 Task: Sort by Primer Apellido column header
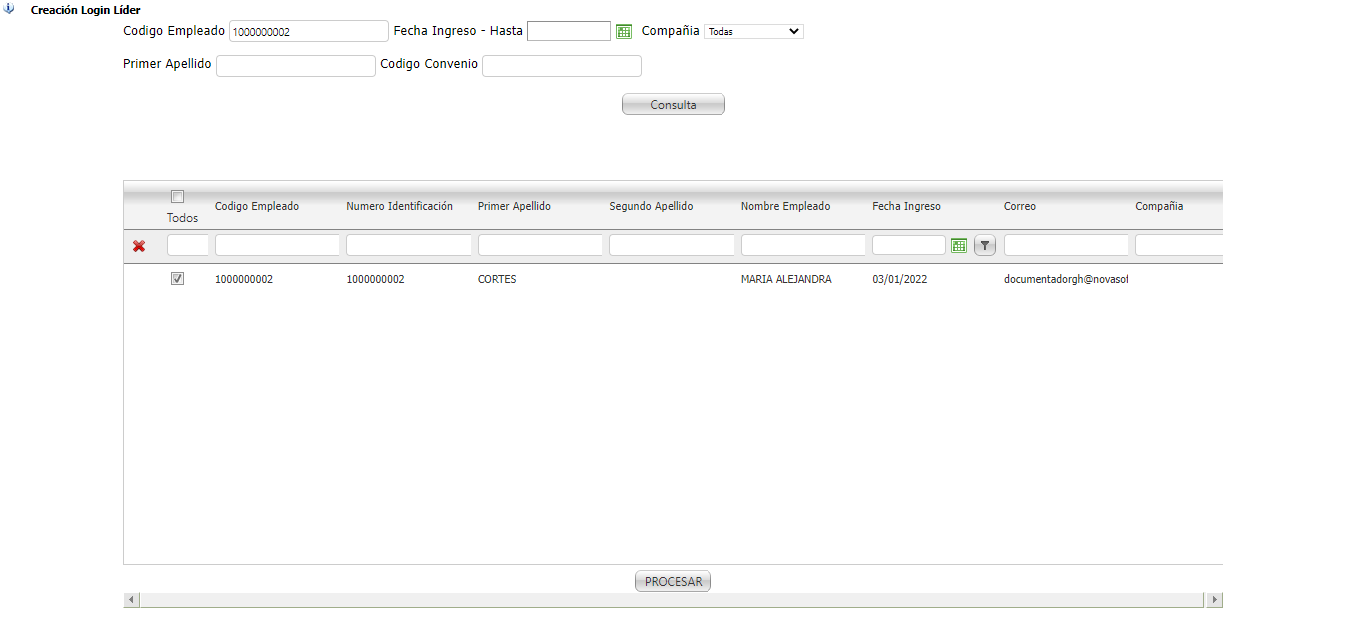click(x=514, y=206)
